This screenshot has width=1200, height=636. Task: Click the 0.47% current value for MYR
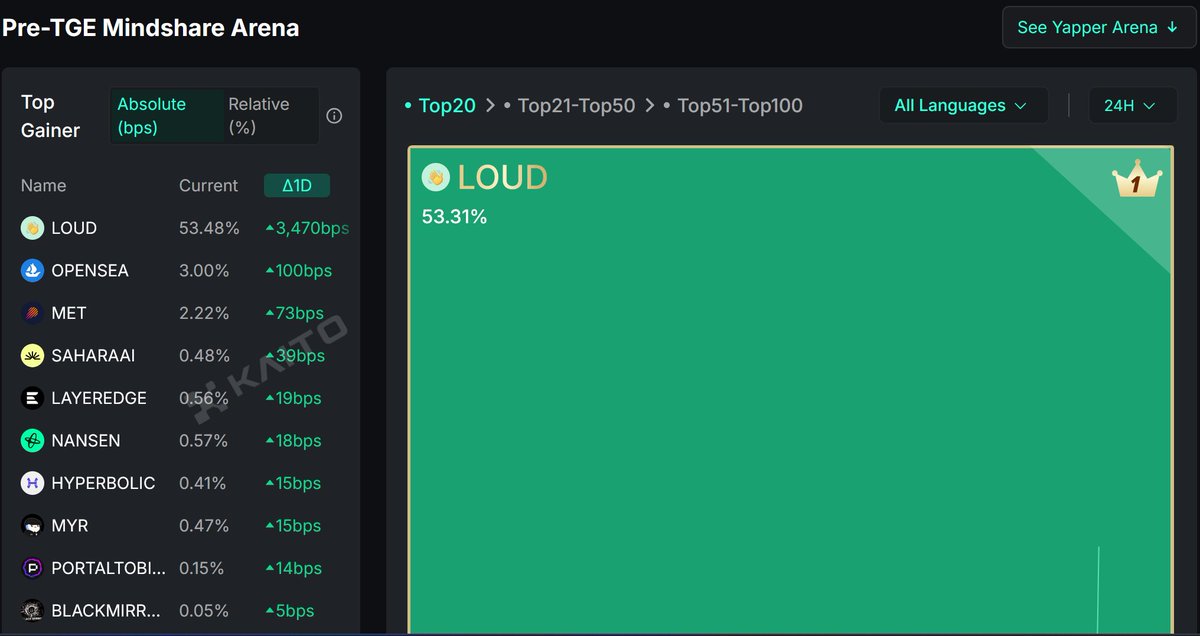click(x=204, y=525)
